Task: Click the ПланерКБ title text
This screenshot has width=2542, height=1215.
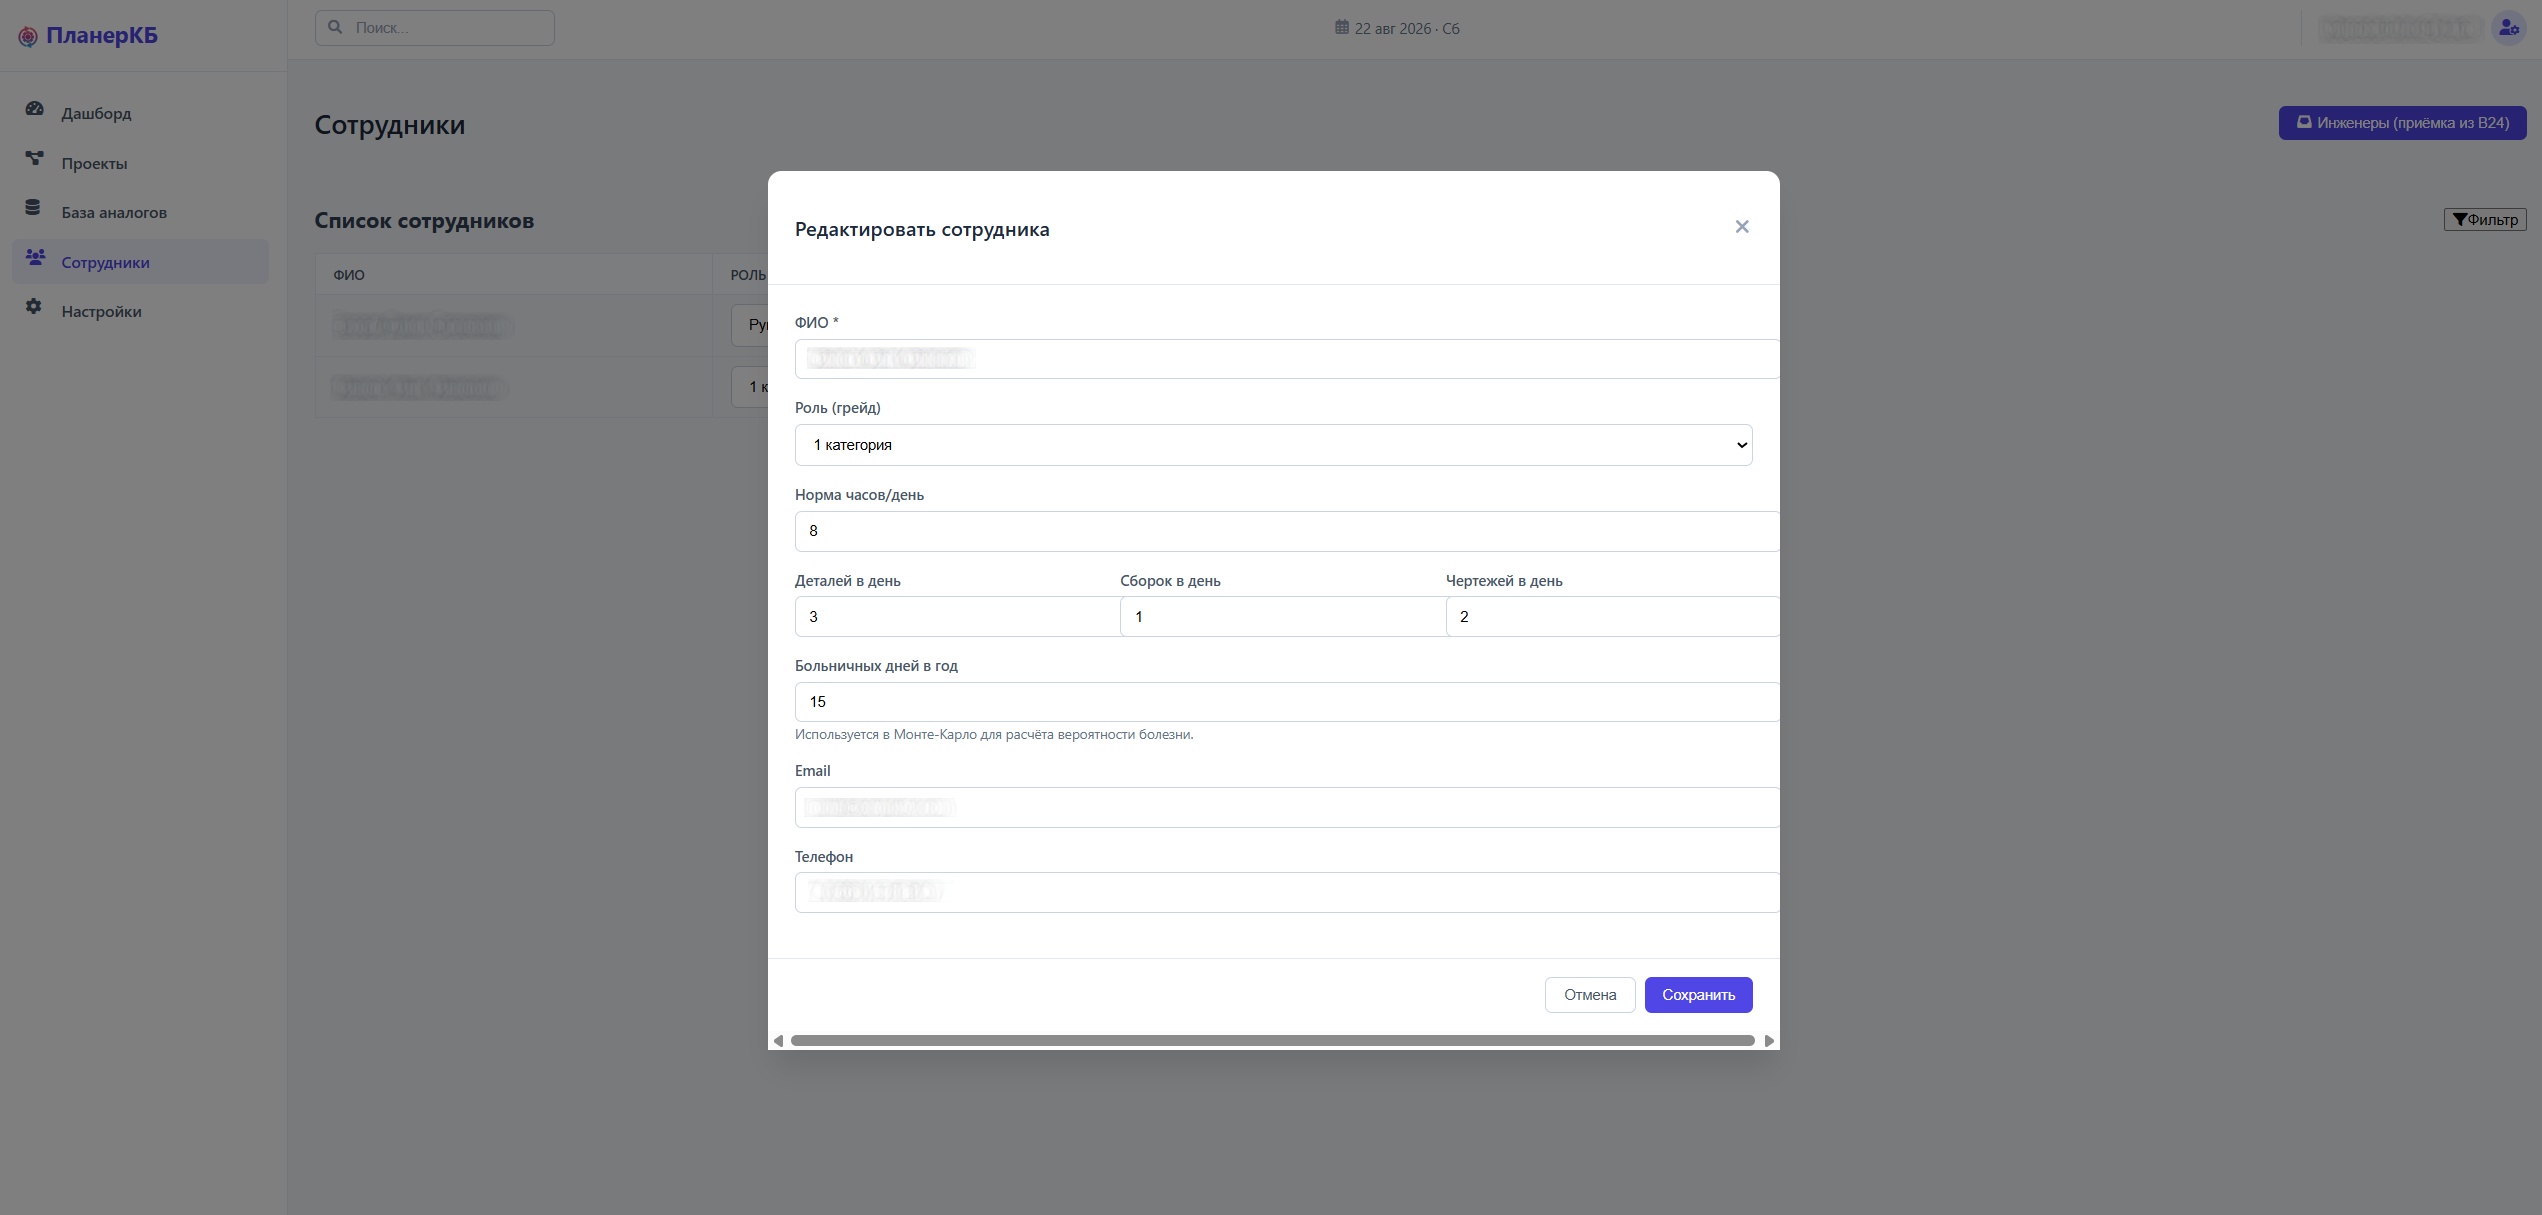Action: pos(102,36)
